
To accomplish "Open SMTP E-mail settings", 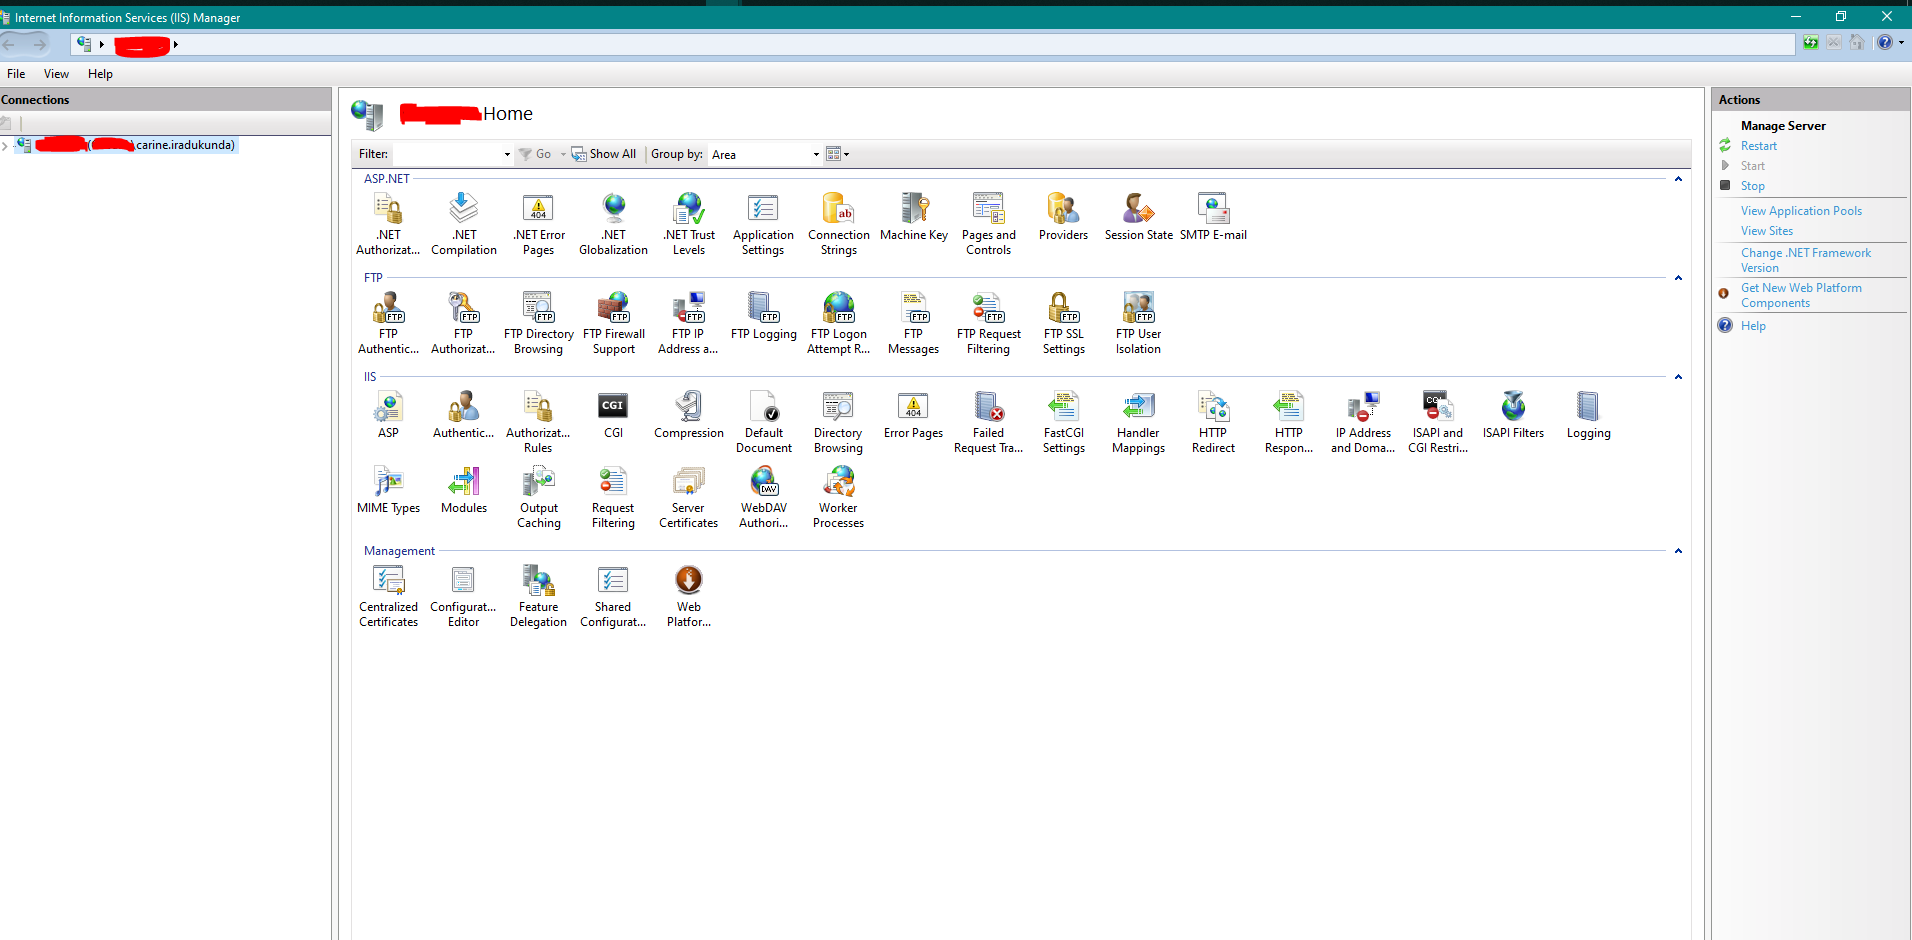I will 1213,217.
